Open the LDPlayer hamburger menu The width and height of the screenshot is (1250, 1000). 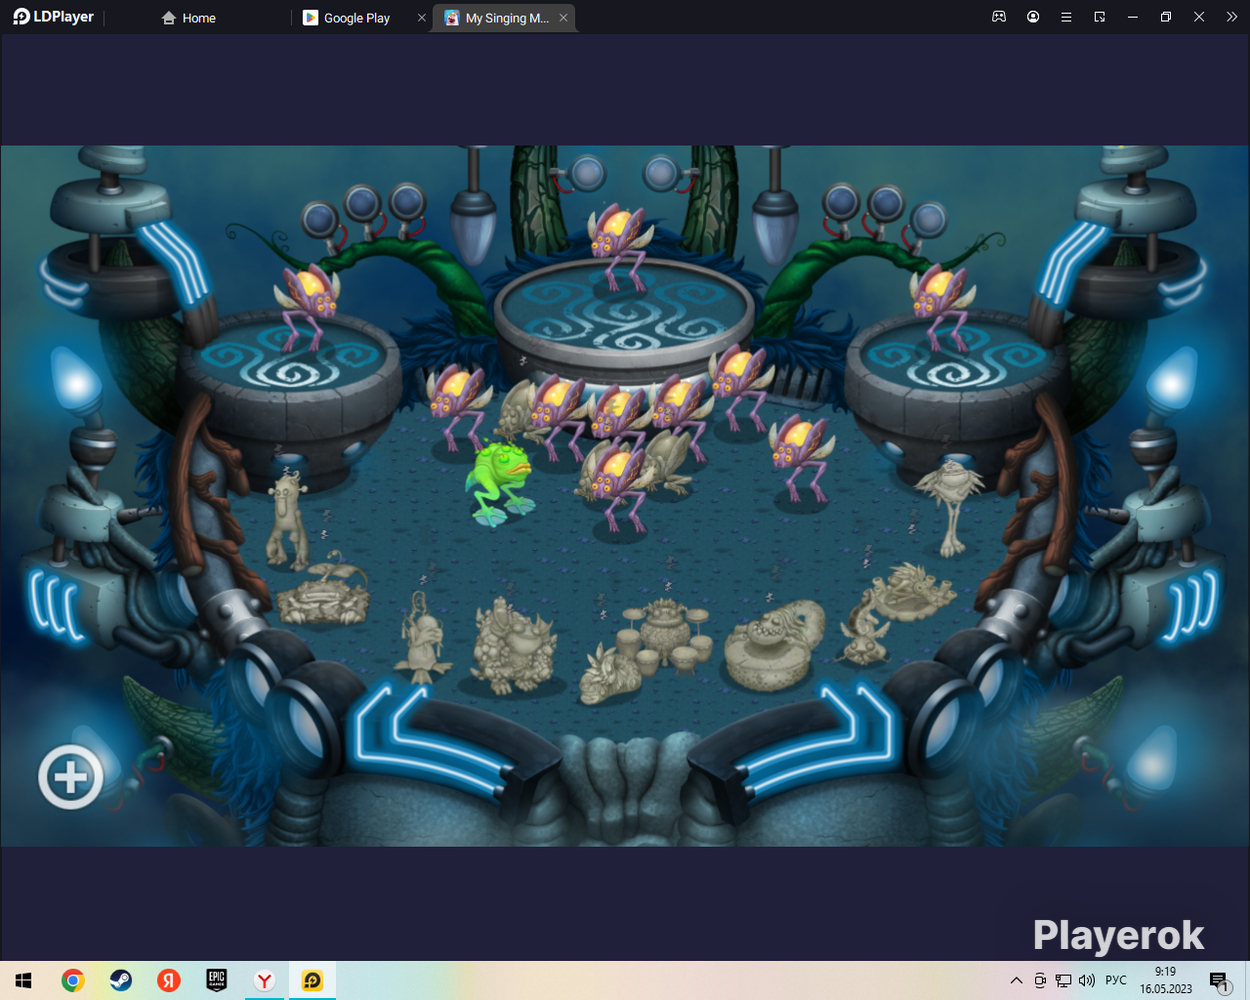[1066, 17]
